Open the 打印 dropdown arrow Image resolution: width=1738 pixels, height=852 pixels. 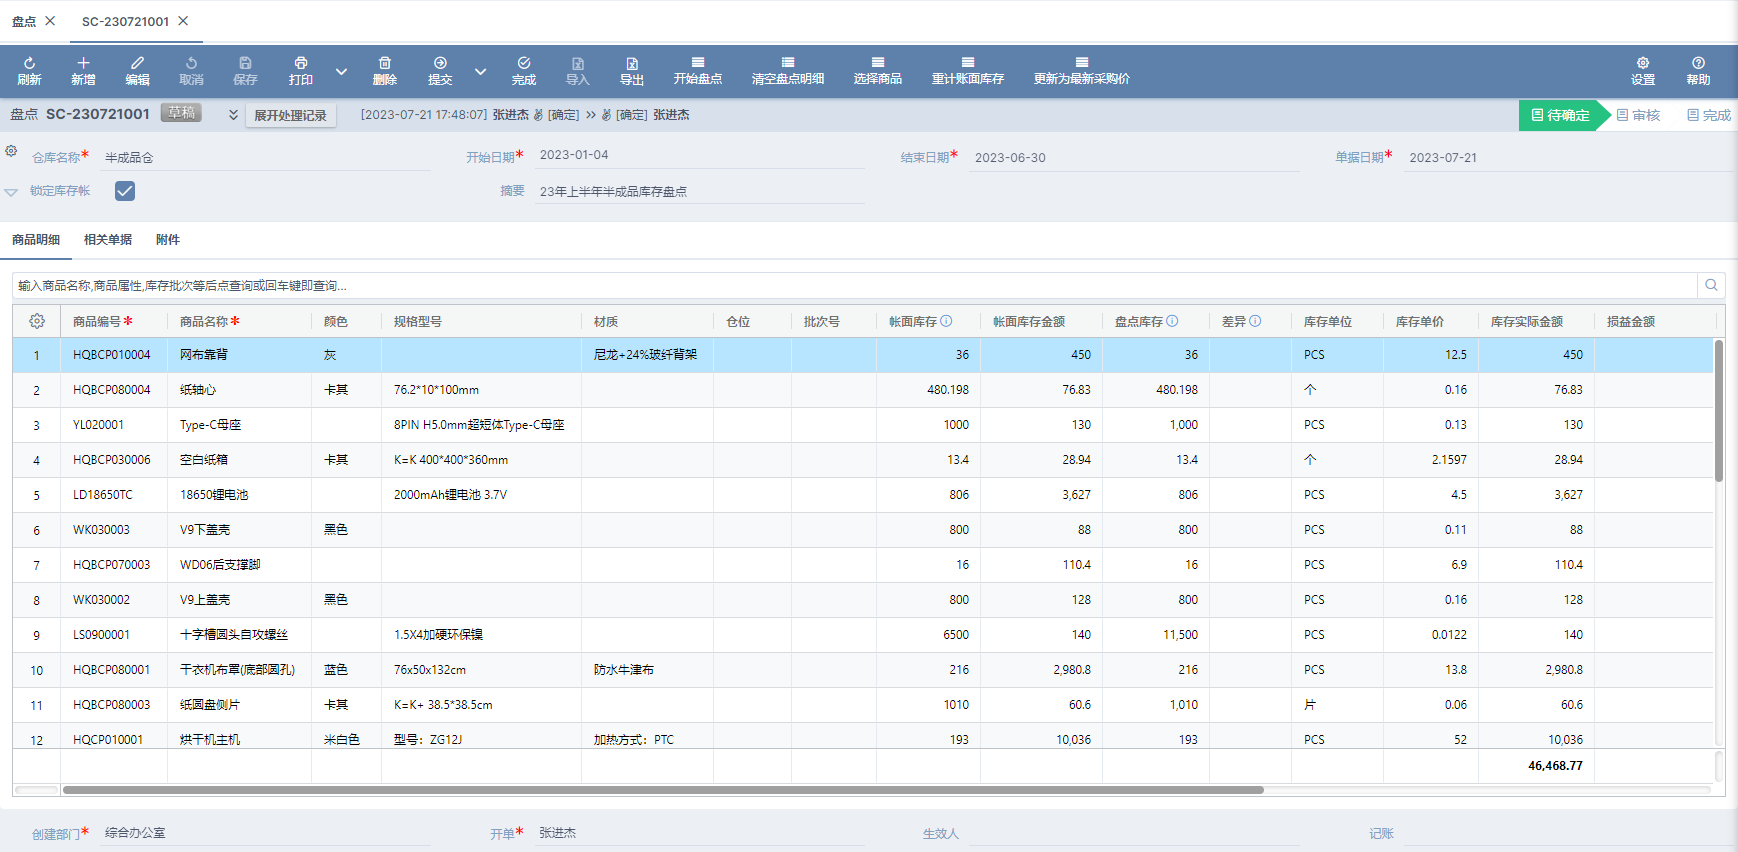click(x=341, y=72)
